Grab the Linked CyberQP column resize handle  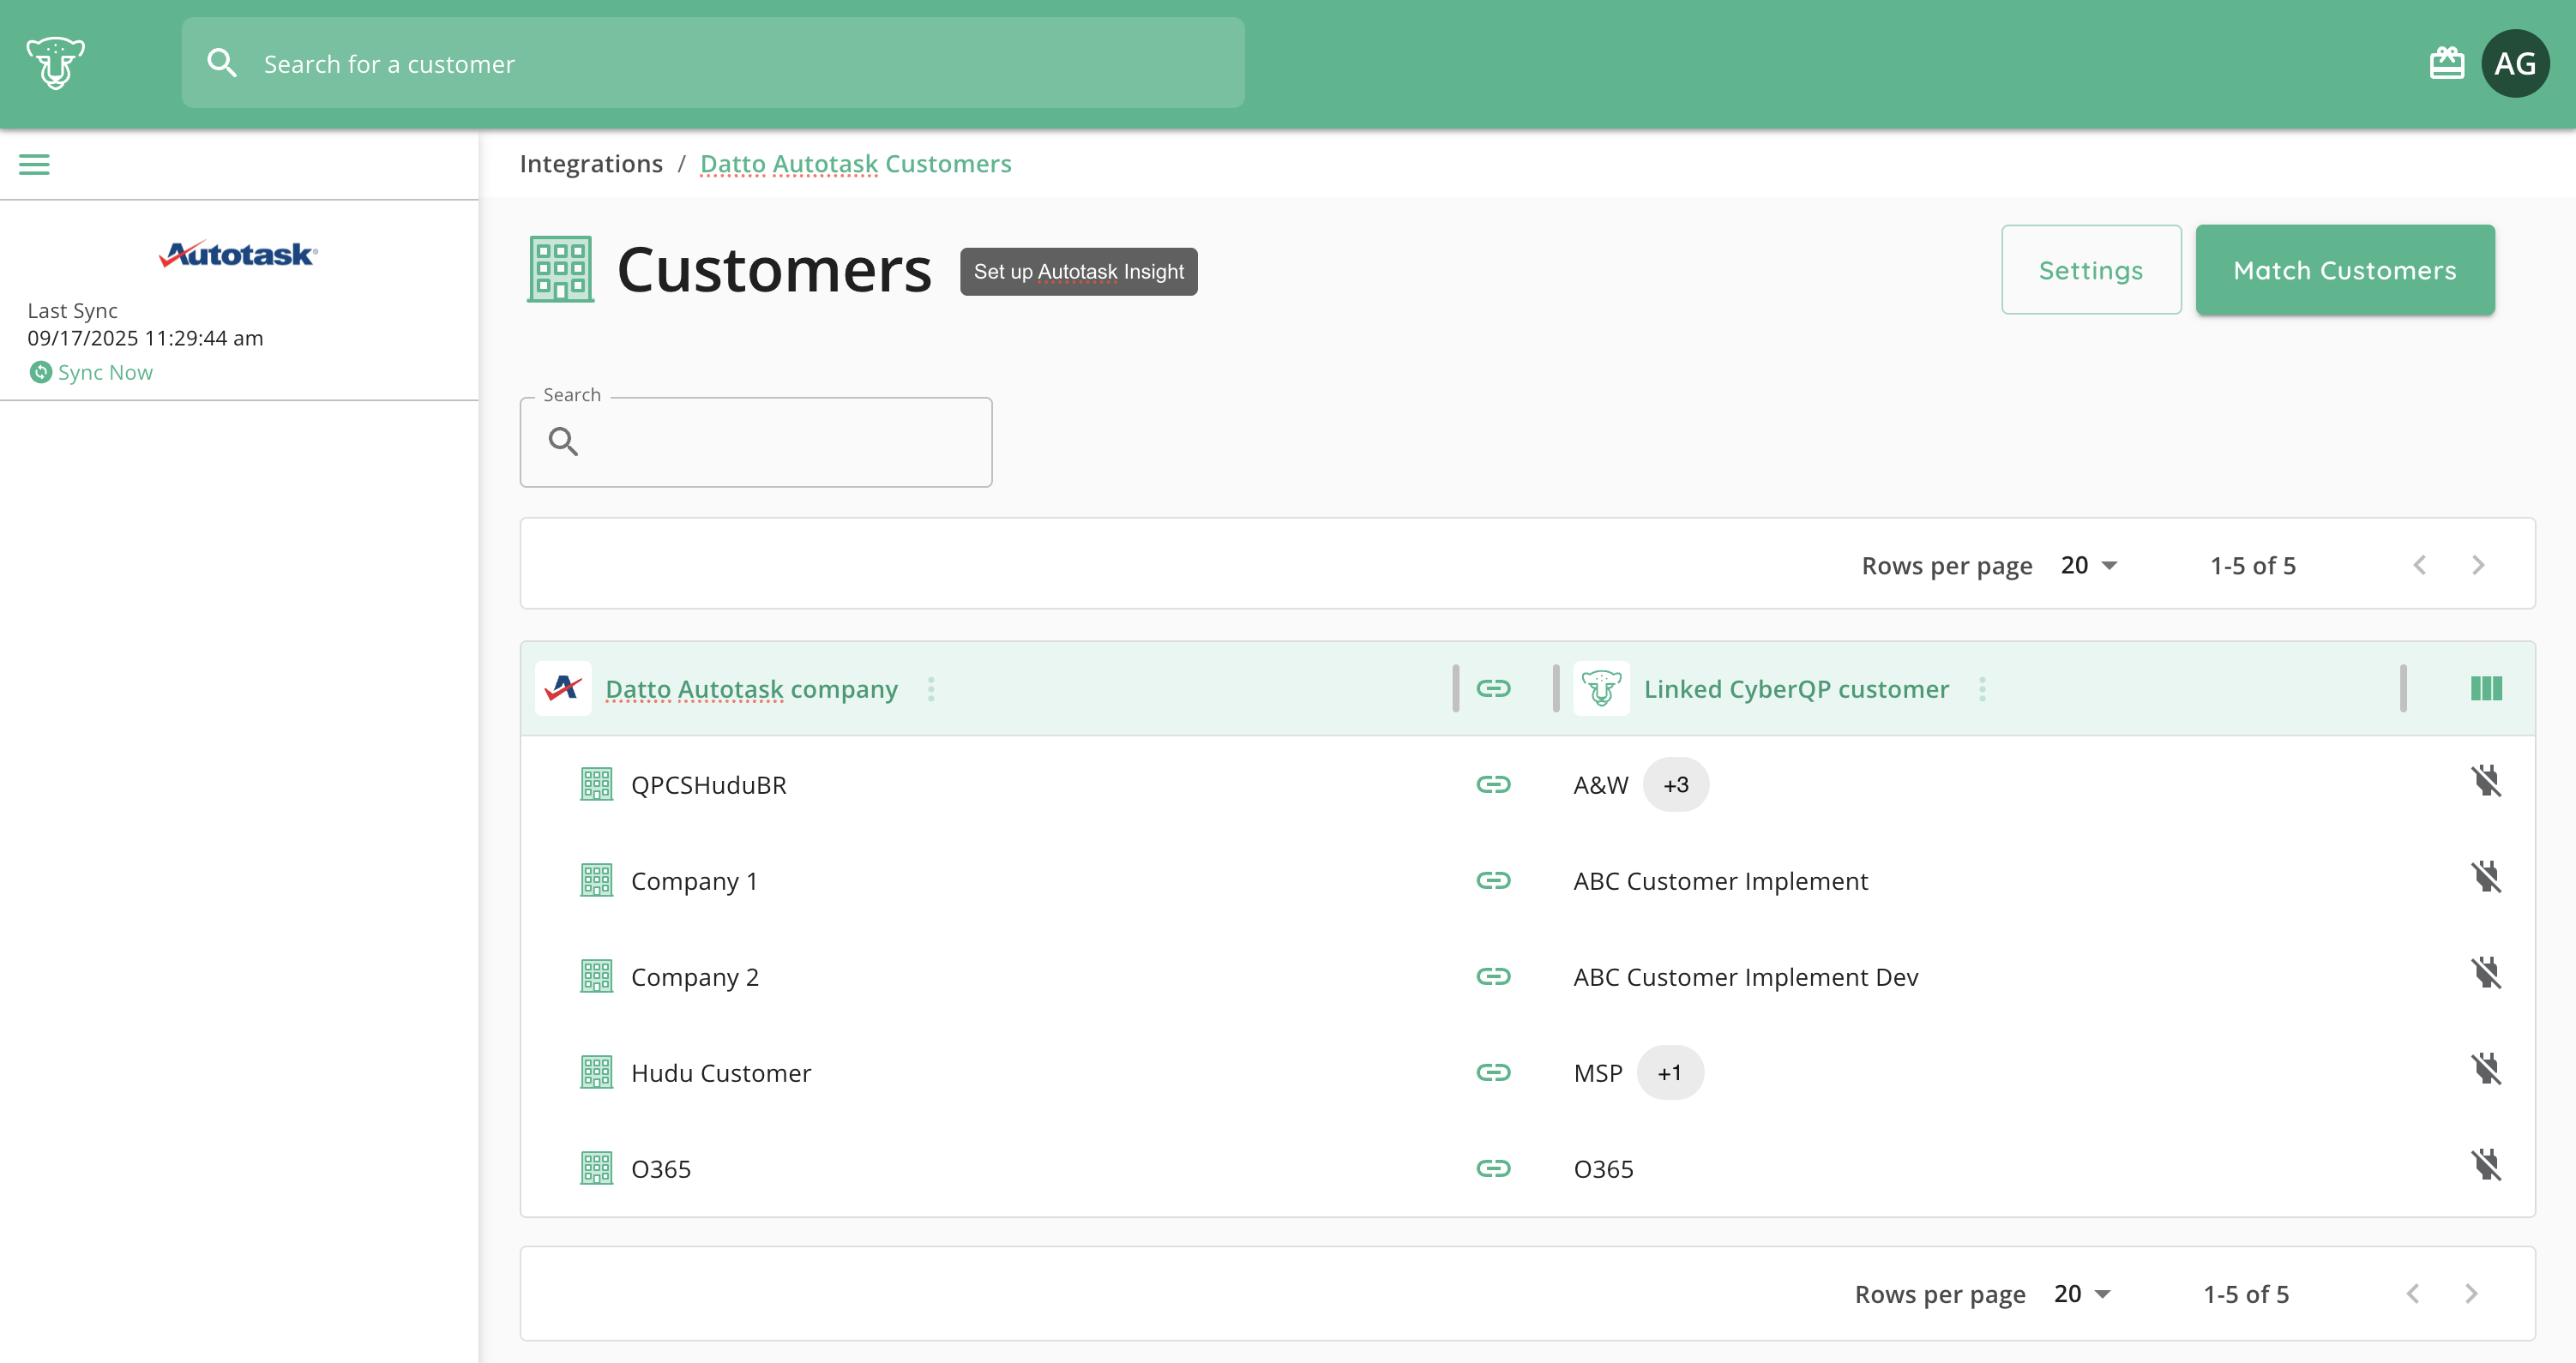2402,688
